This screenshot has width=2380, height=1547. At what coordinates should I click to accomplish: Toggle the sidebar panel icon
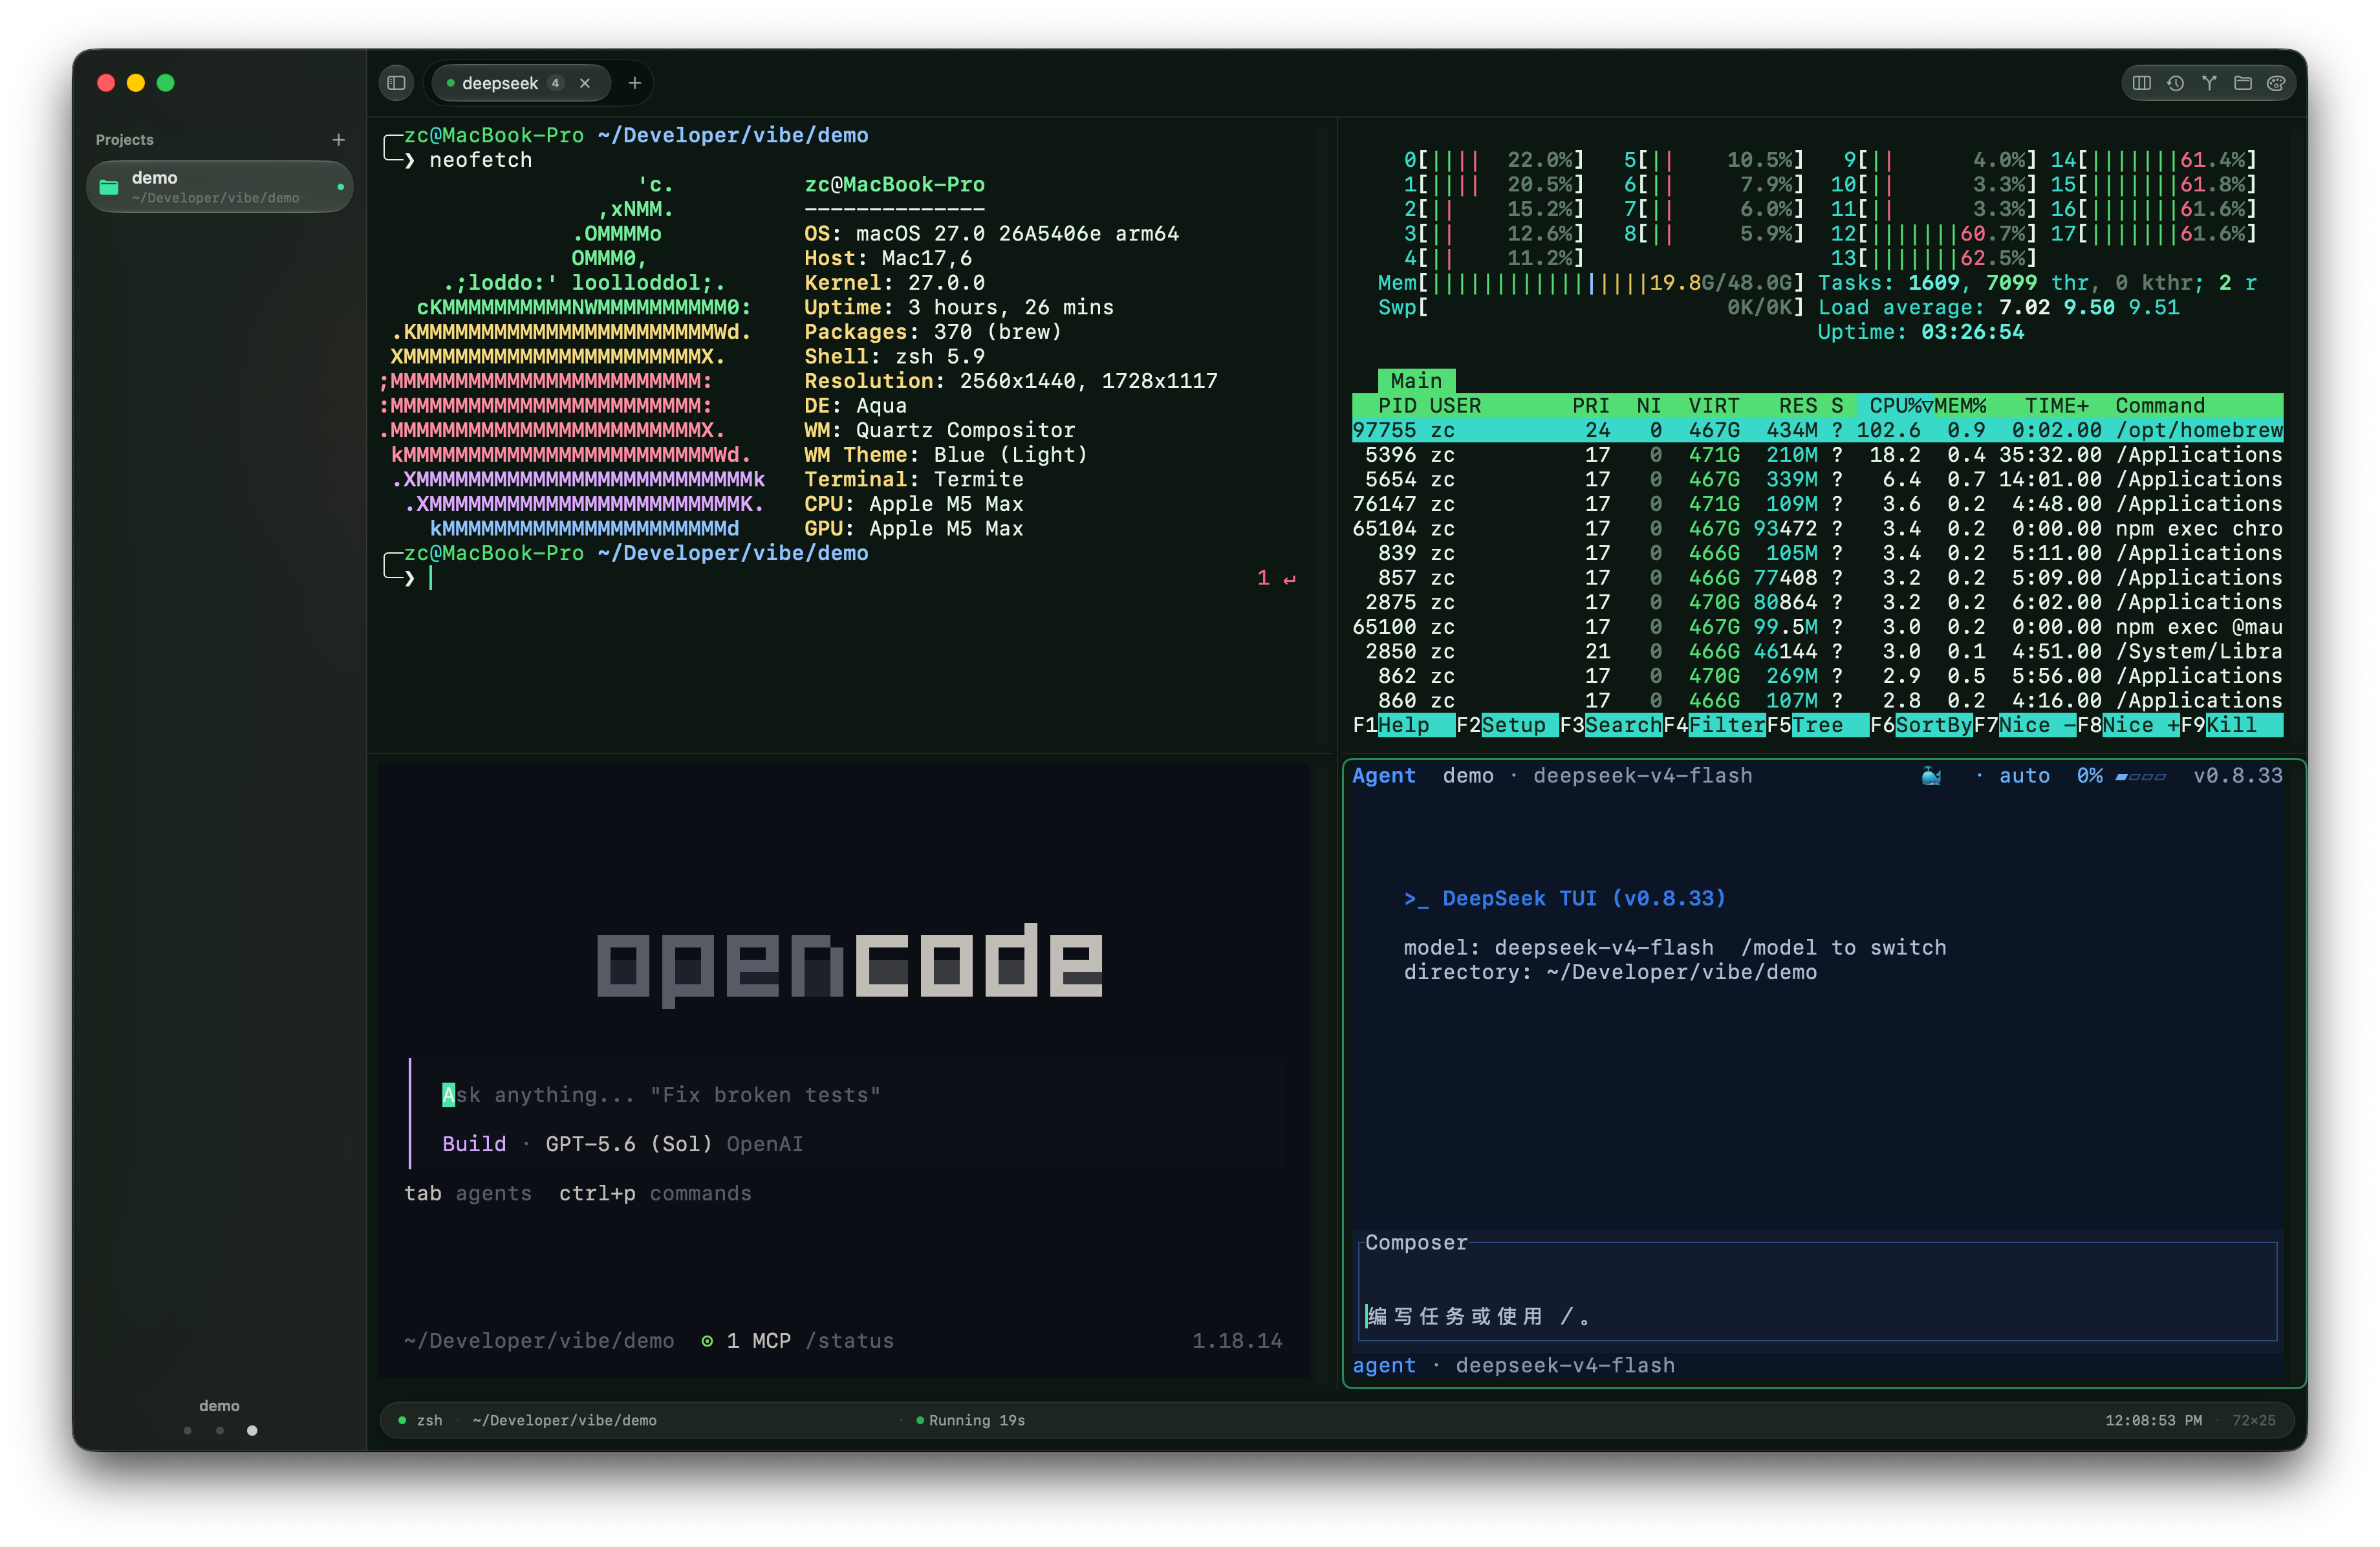[396, 83]
